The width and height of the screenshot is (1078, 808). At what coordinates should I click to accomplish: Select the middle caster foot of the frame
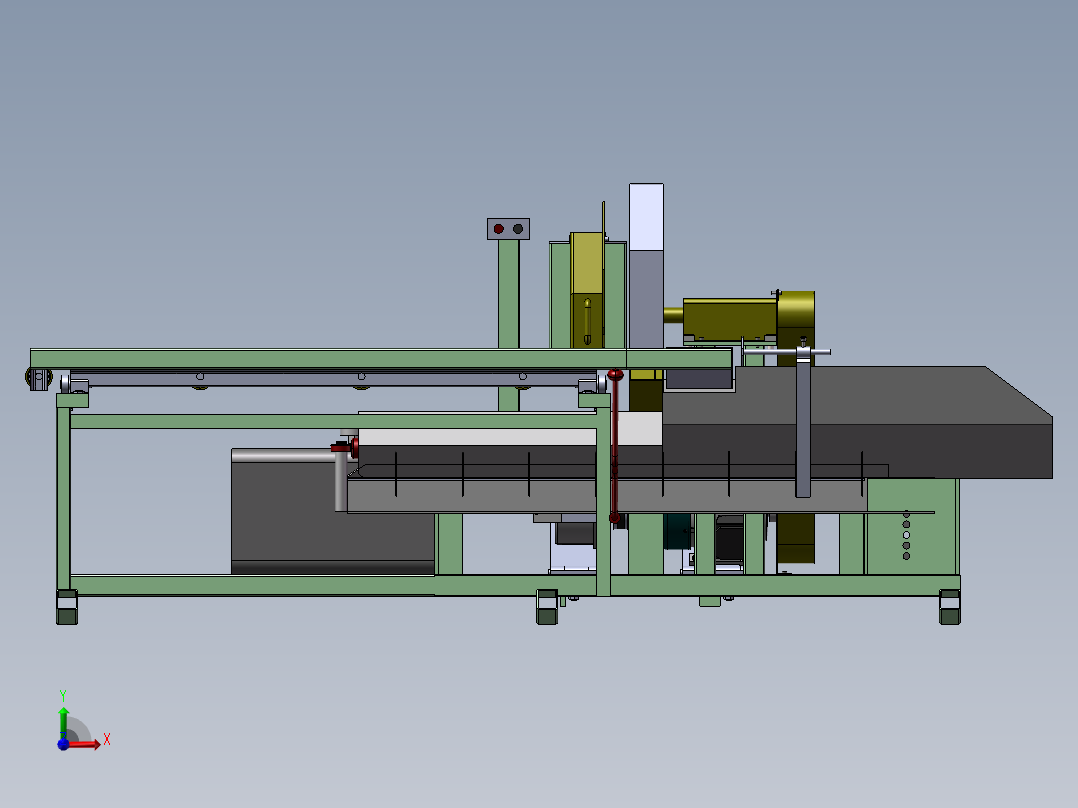coord(547,607)
